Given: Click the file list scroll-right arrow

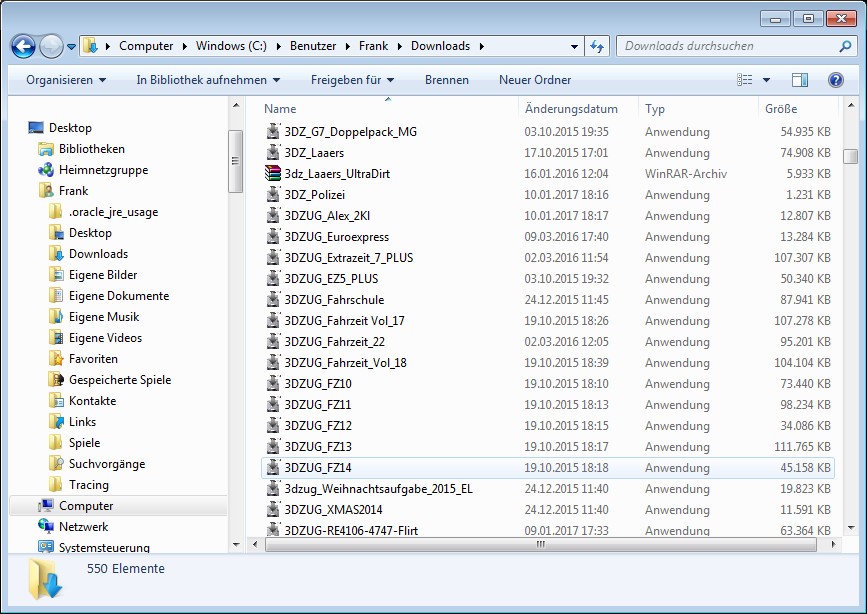Looking at the screenshot, I should click(833, 544).
